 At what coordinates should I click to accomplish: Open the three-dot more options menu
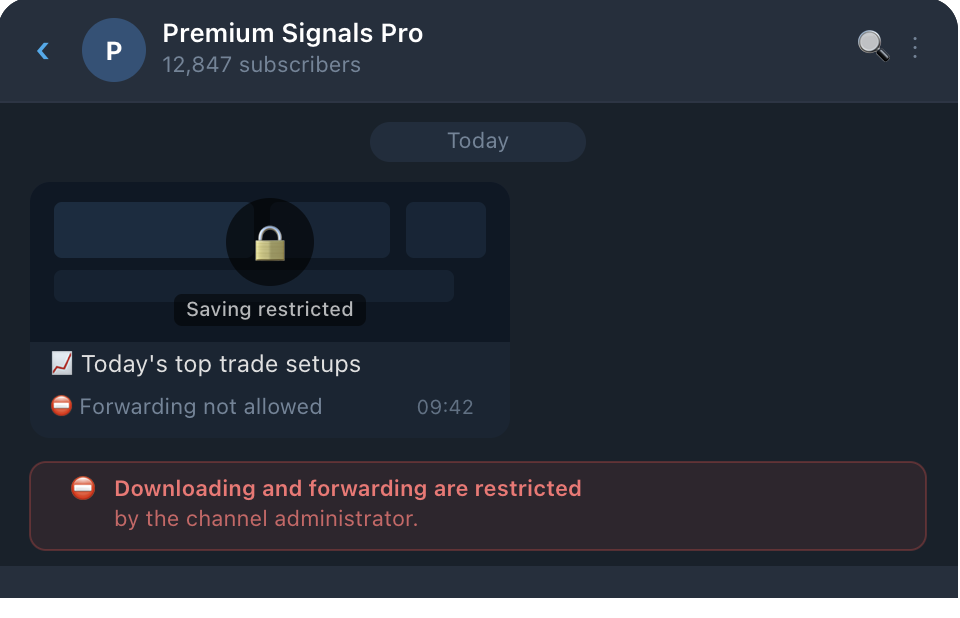915,48
